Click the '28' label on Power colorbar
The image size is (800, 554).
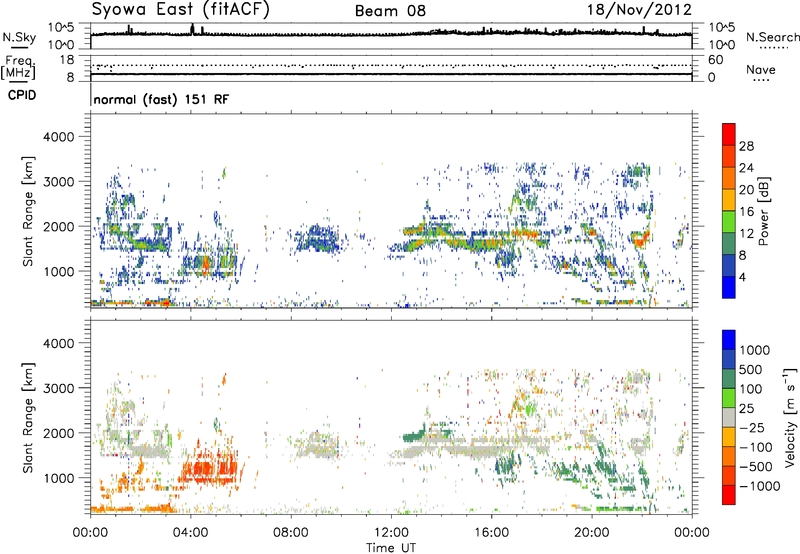coord(746,146)
